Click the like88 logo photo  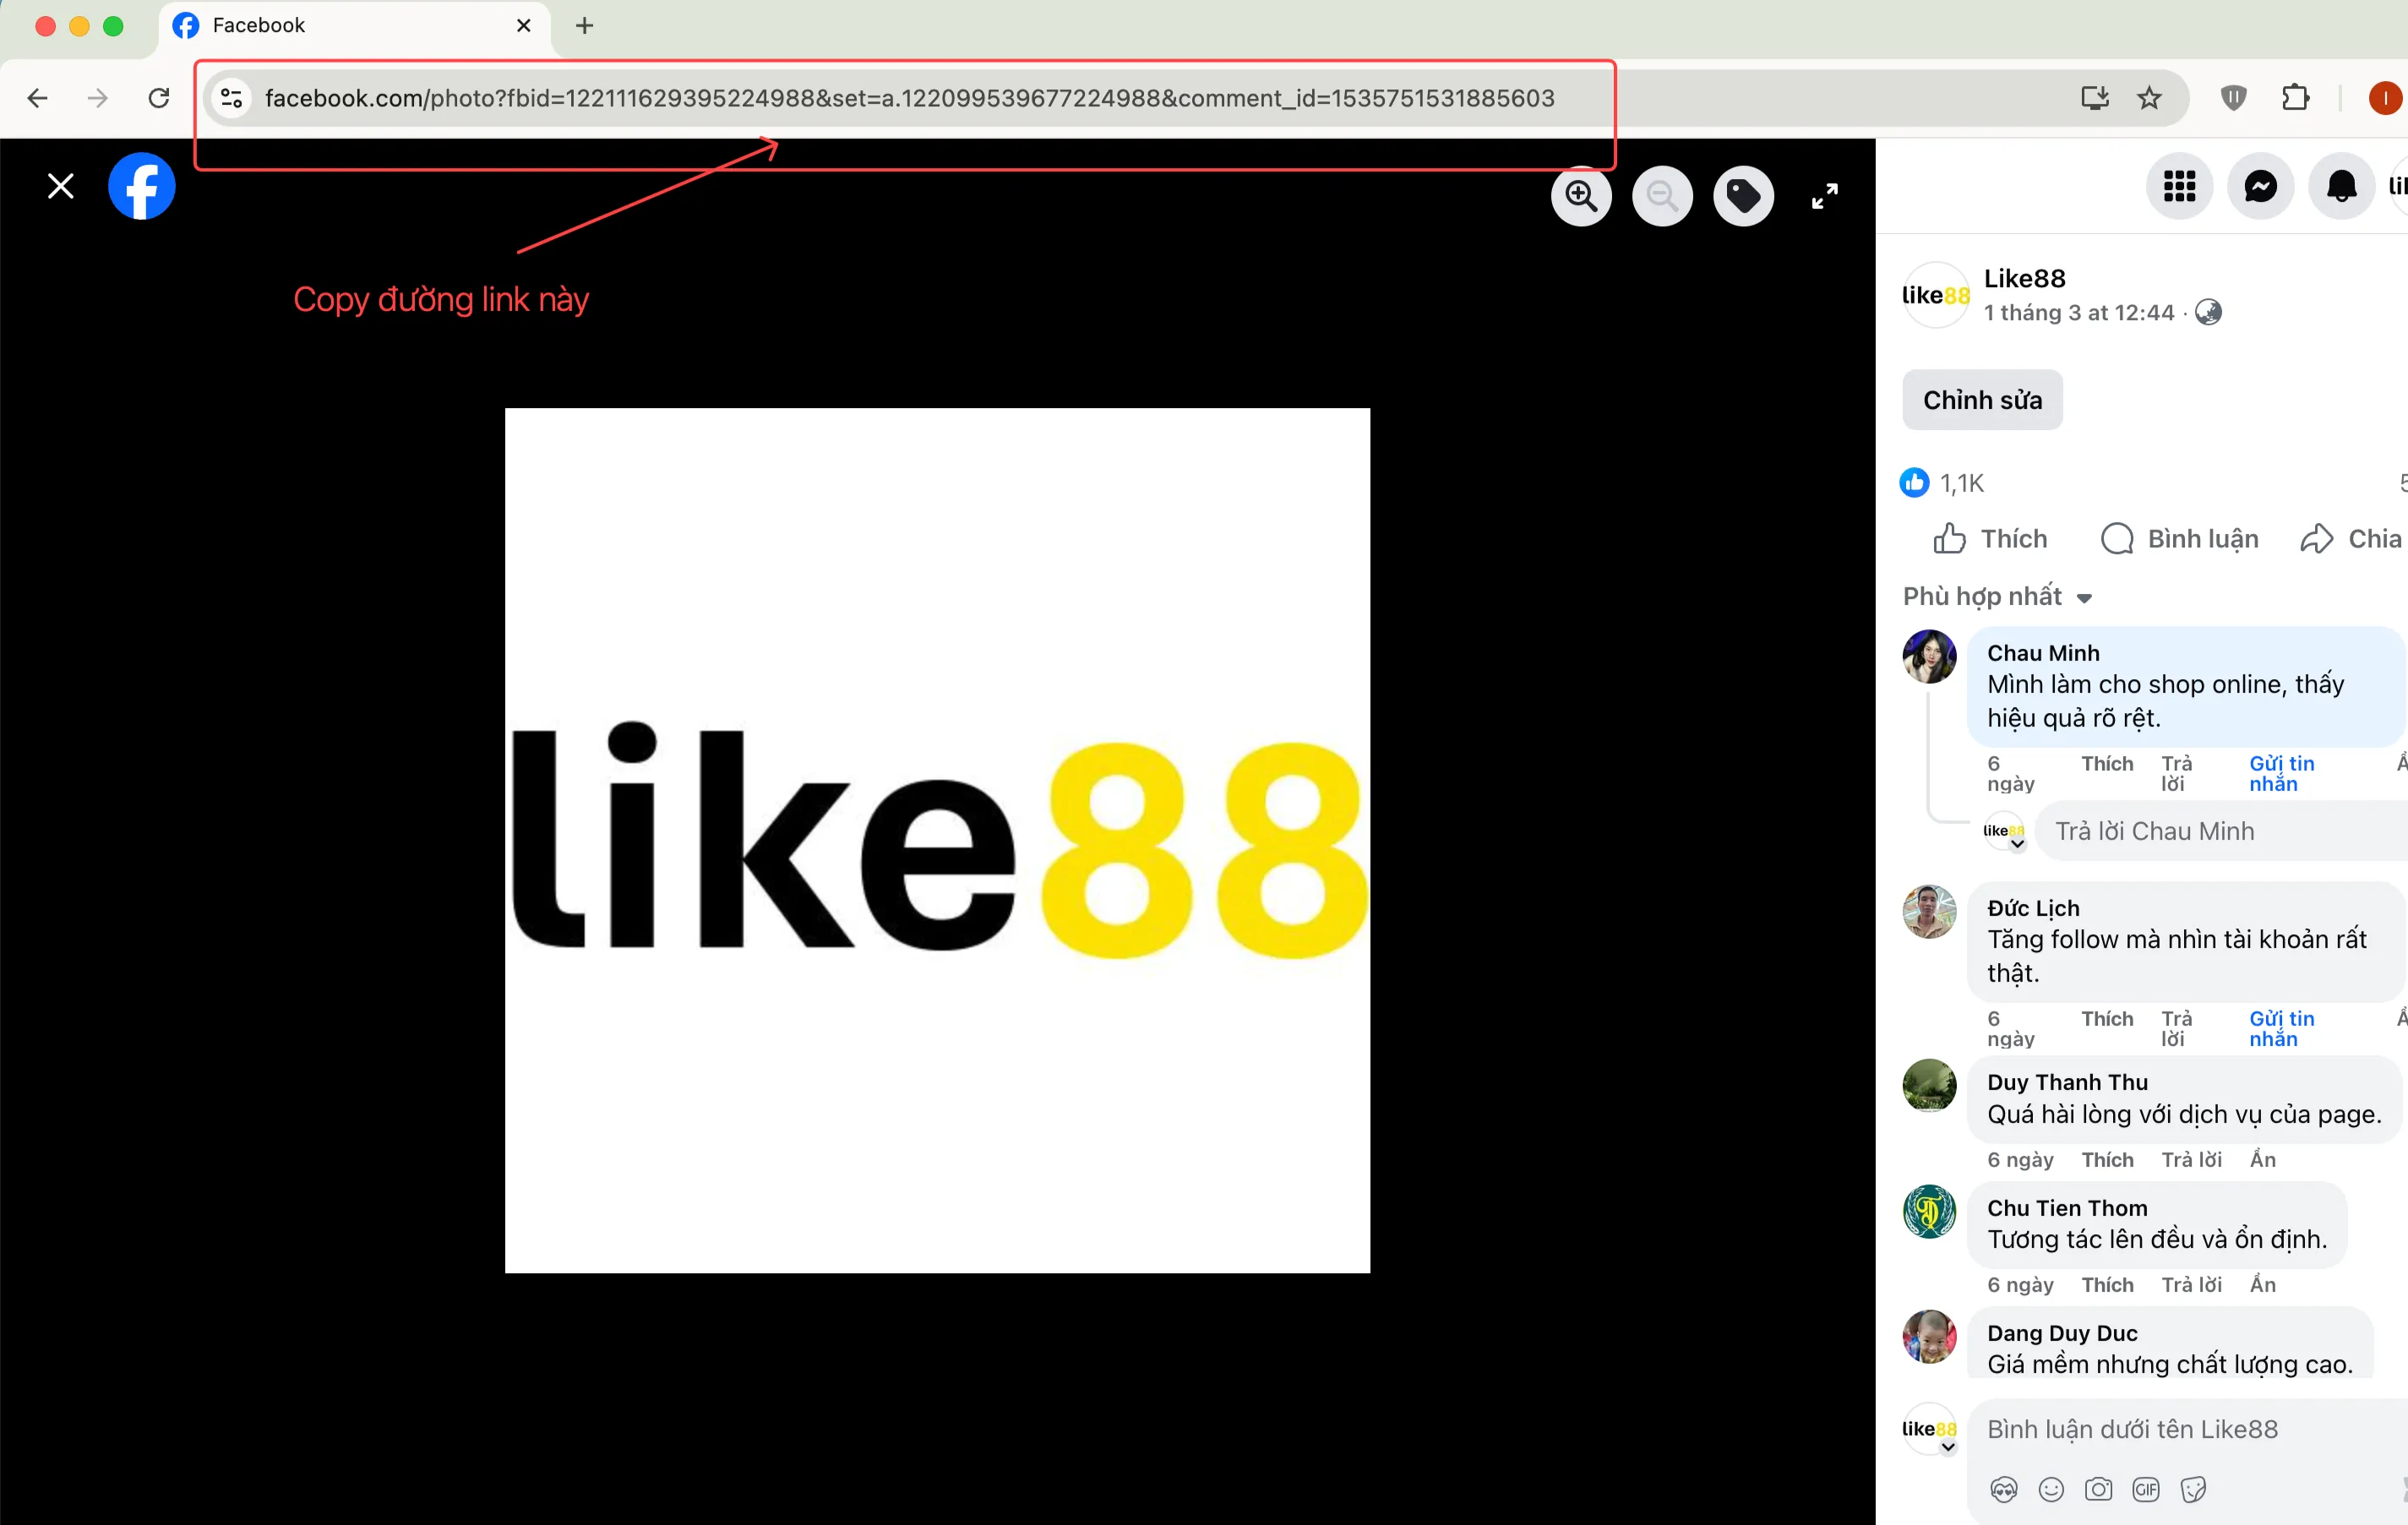937,840
